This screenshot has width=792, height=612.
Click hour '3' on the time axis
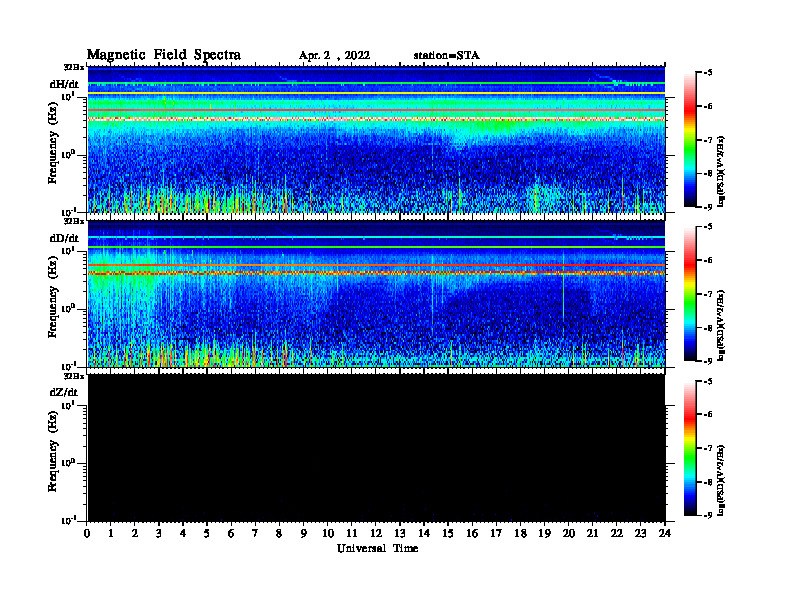159,534
